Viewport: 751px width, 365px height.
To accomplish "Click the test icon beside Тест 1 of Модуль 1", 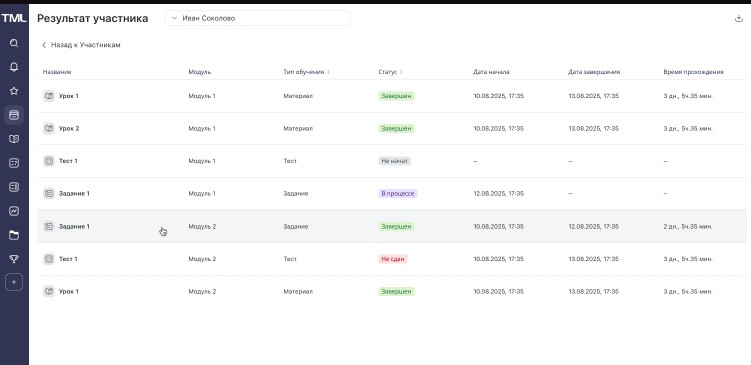I will pyautogui.click(x=48, y=161).
